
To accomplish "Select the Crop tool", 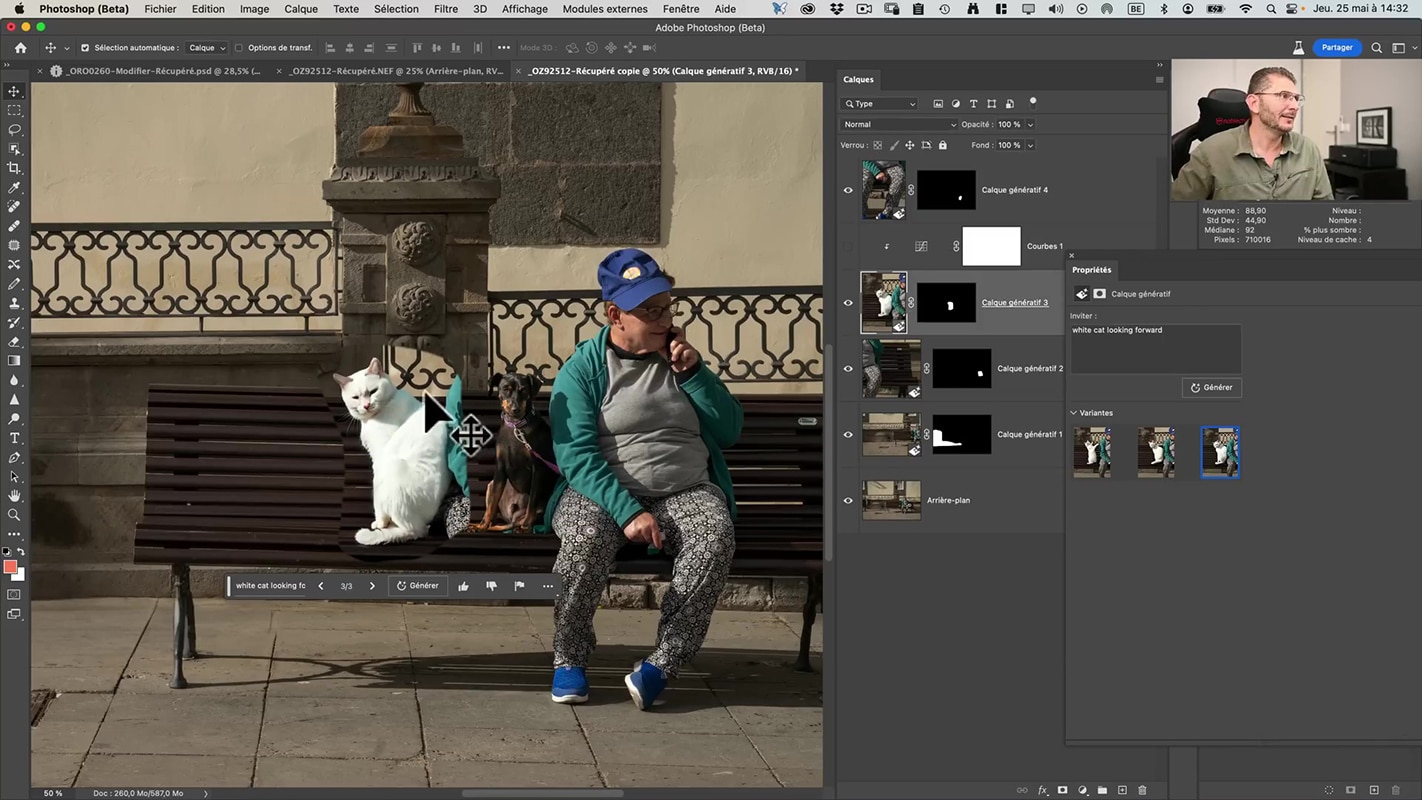I will pos(14,168).
